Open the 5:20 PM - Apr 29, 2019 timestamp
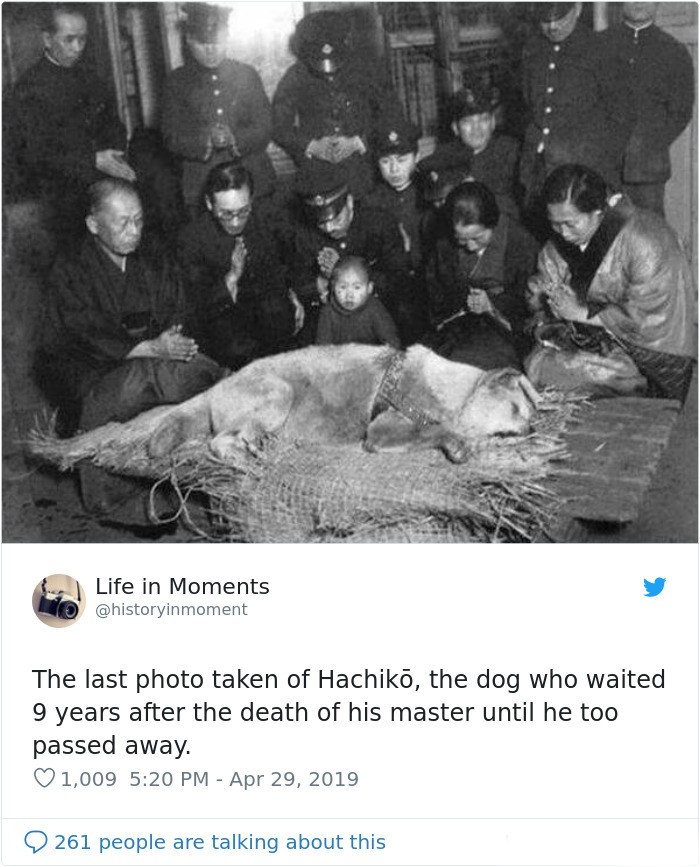This screenshot has height=867, width=700. 244,779
